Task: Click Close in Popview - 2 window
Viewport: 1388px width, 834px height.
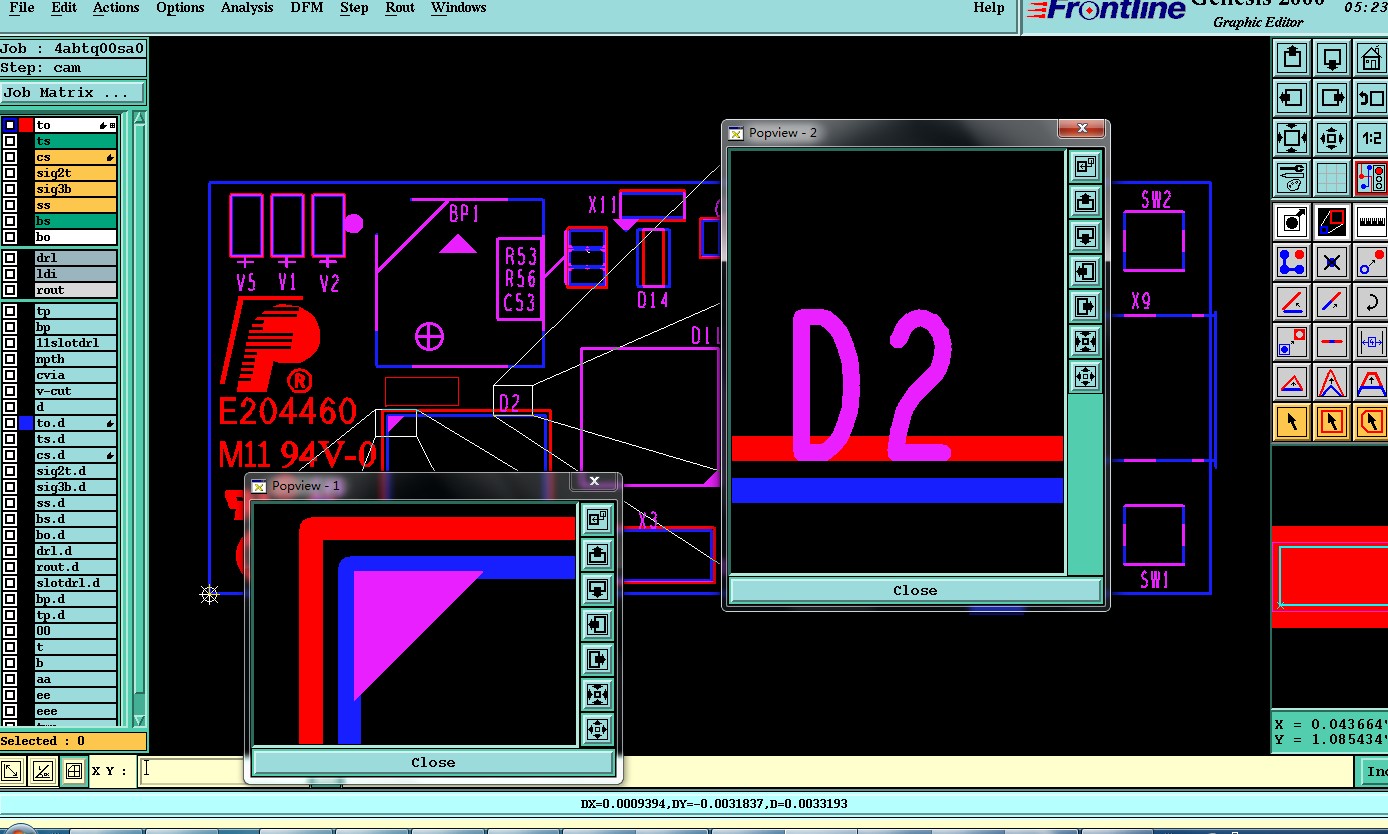Action: 915,590
